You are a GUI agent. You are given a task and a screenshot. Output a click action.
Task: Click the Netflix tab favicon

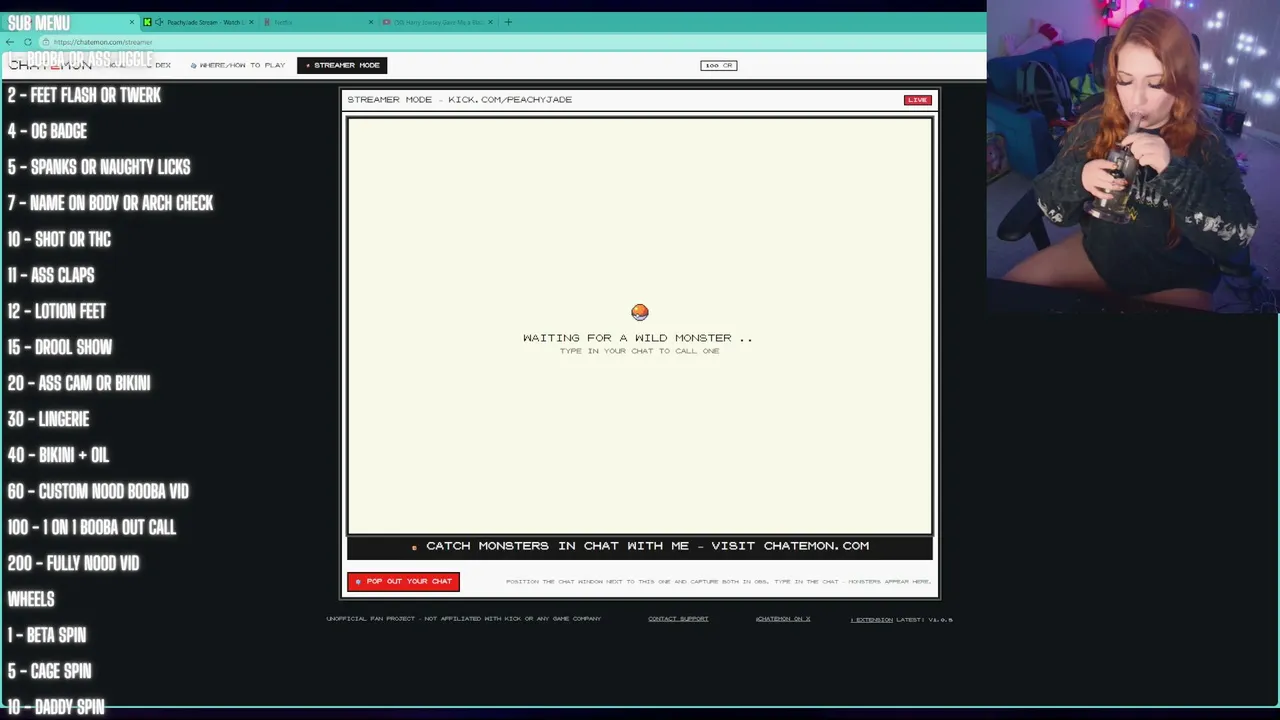pyautogui.click(x=267, y=22)
